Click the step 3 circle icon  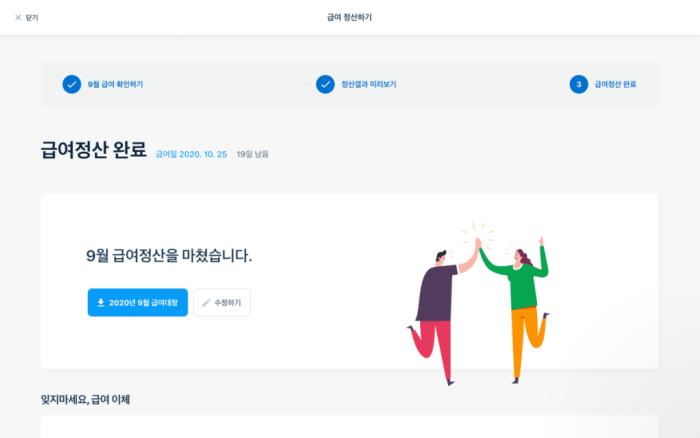[579, 84]
